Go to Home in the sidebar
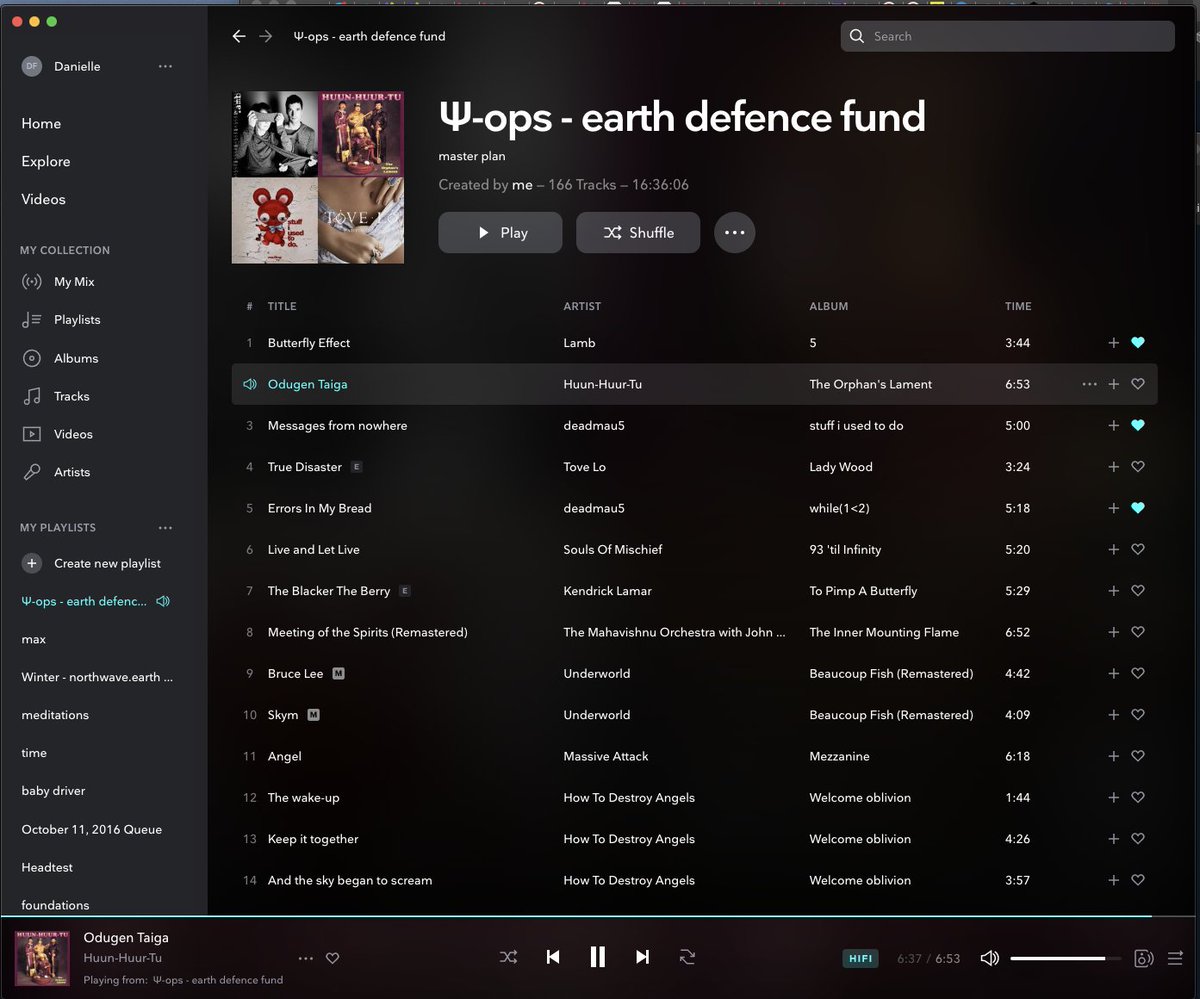1200x999 pixels. click(41, 124)
